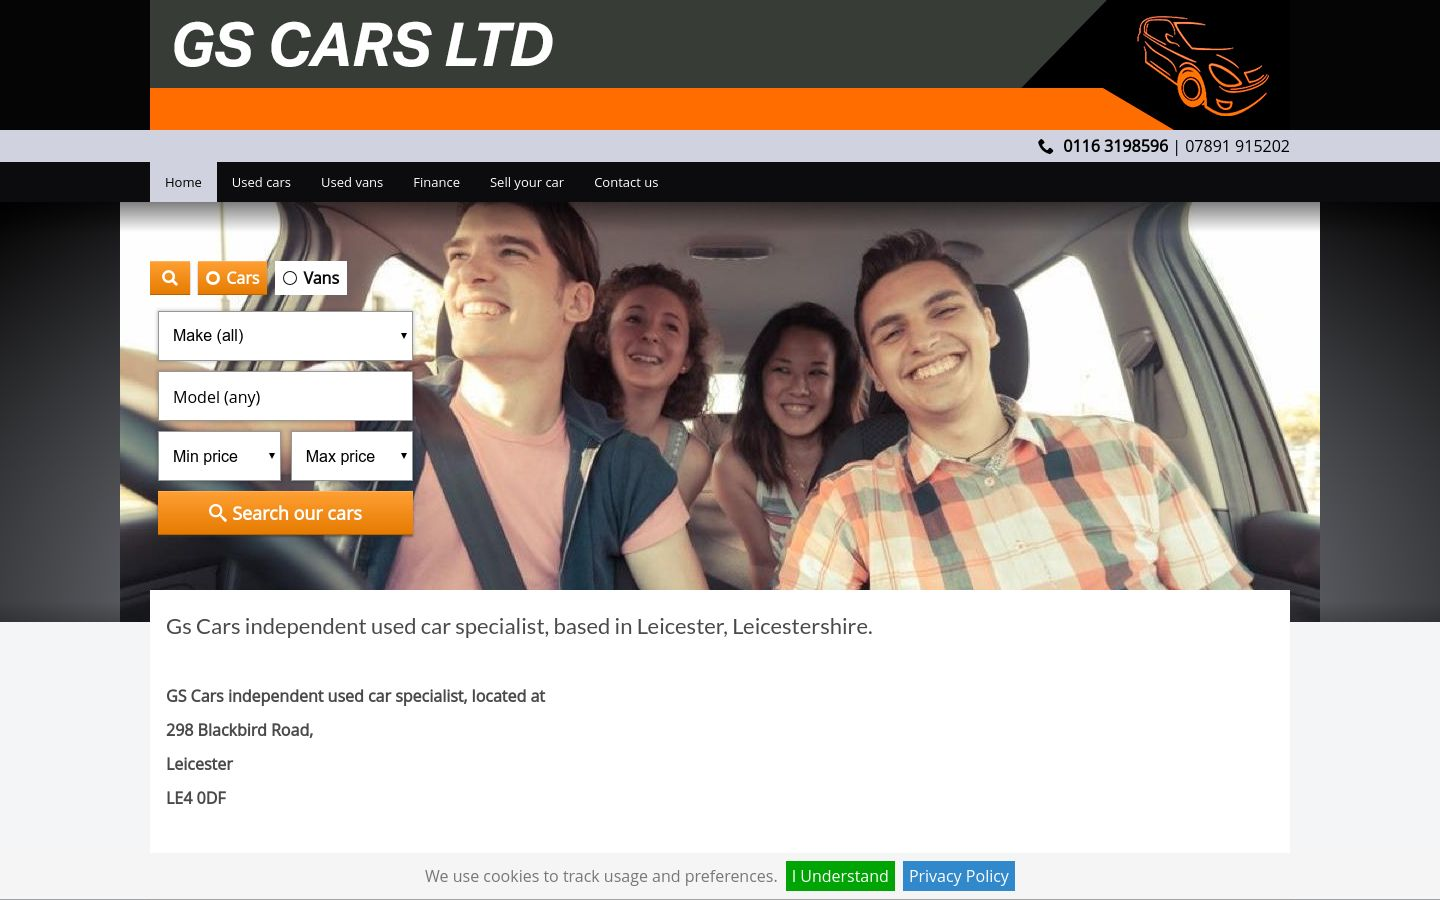Click the independent used car specialist heading
This screenshot has width=1440, height=900.
[519, 626]
